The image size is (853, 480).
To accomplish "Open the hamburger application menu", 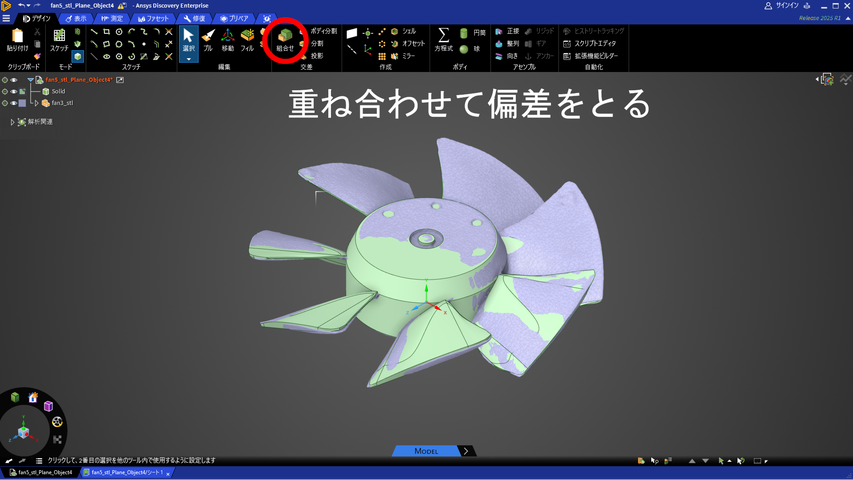I will (x=6, y=19).
